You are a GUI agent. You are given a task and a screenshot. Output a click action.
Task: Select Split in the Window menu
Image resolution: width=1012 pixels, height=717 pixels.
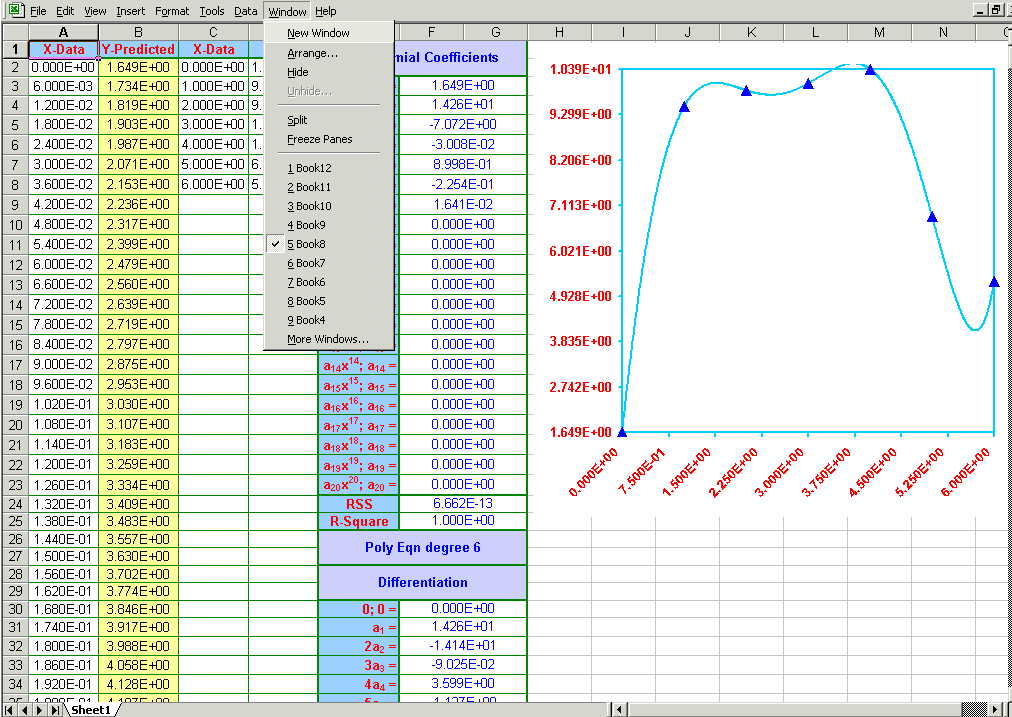pos(297,120)
